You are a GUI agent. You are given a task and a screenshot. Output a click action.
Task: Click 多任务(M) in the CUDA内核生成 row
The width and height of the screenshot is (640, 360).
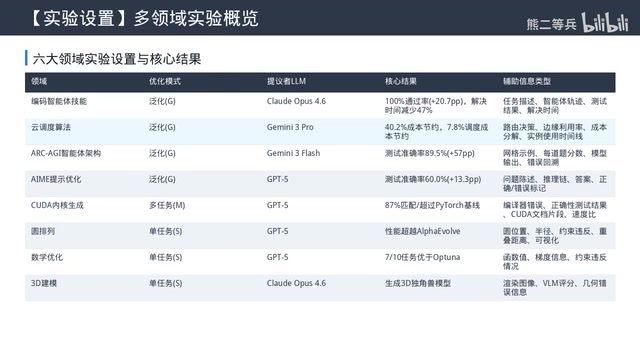(x=167, y=205)
